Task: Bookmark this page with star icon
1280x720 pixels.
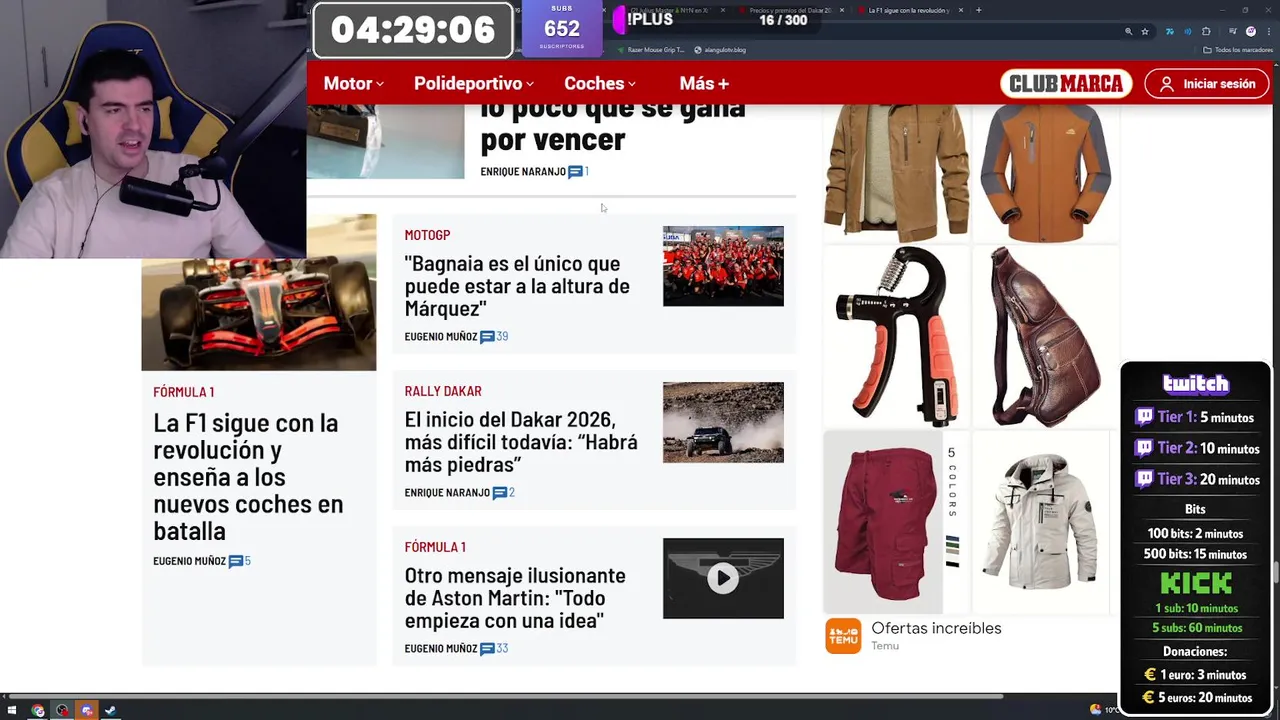Action: (1145, 31)
